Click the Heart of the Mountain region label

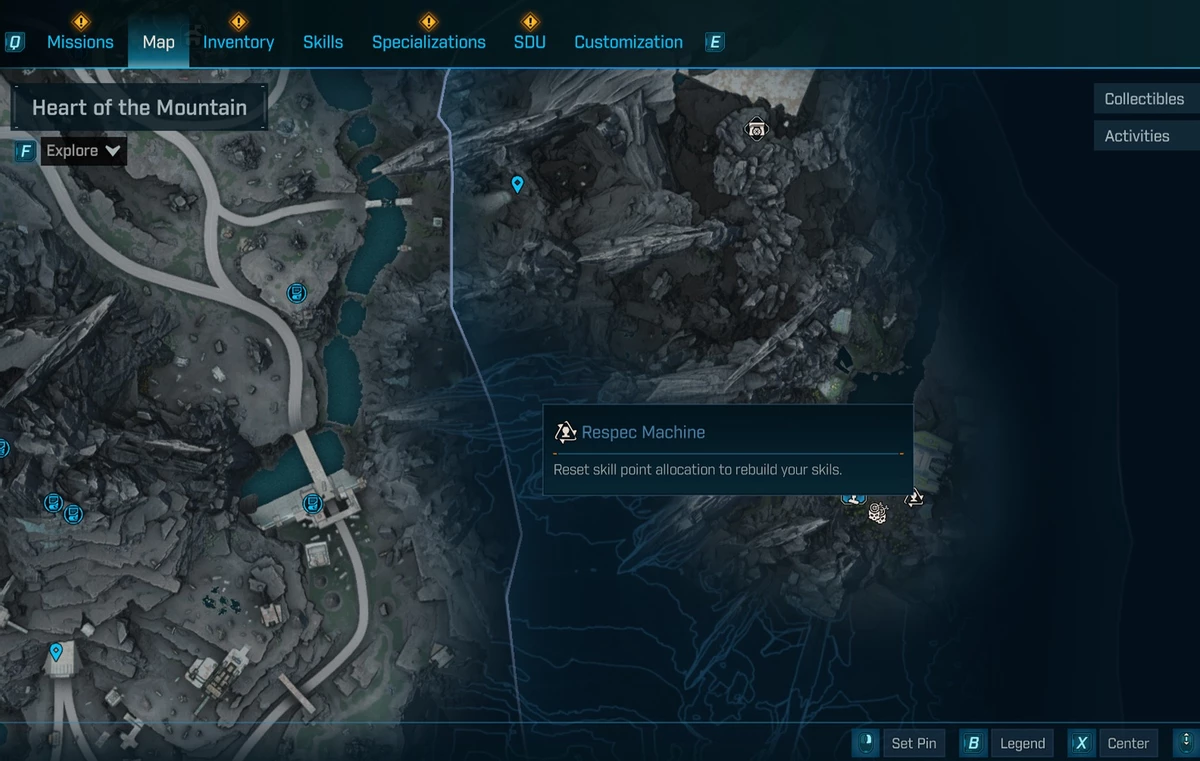coord(140,108)
